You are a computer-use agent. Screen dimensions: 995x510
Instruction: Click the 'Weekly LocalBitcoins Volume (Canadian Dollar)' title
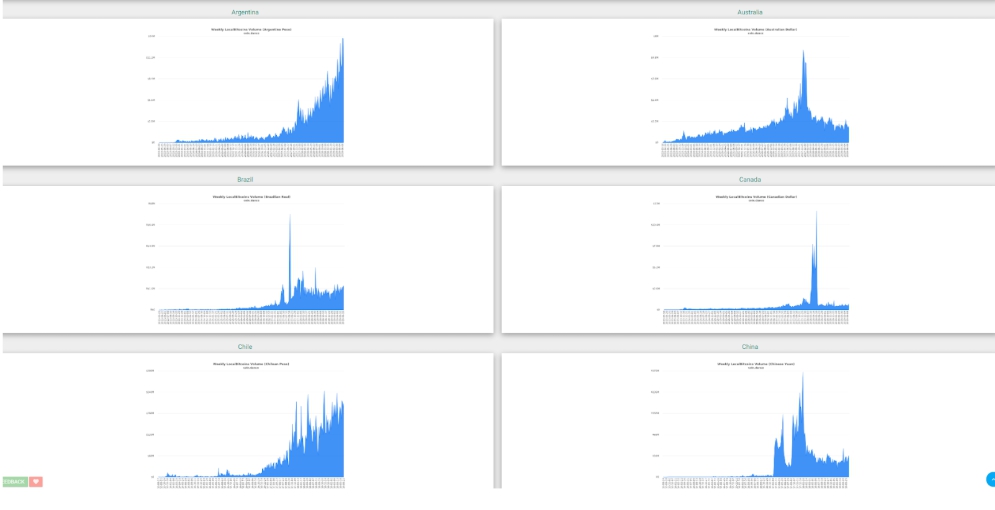pos(756,197)
